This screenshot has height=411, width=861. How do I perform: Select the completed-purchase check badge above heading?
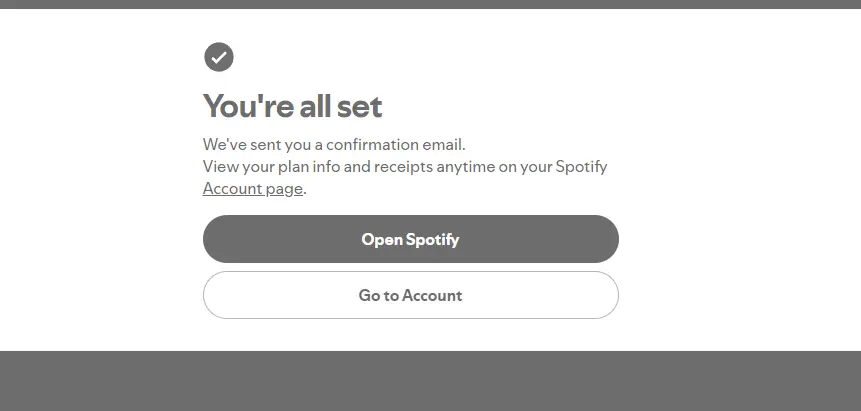point(219,57)
